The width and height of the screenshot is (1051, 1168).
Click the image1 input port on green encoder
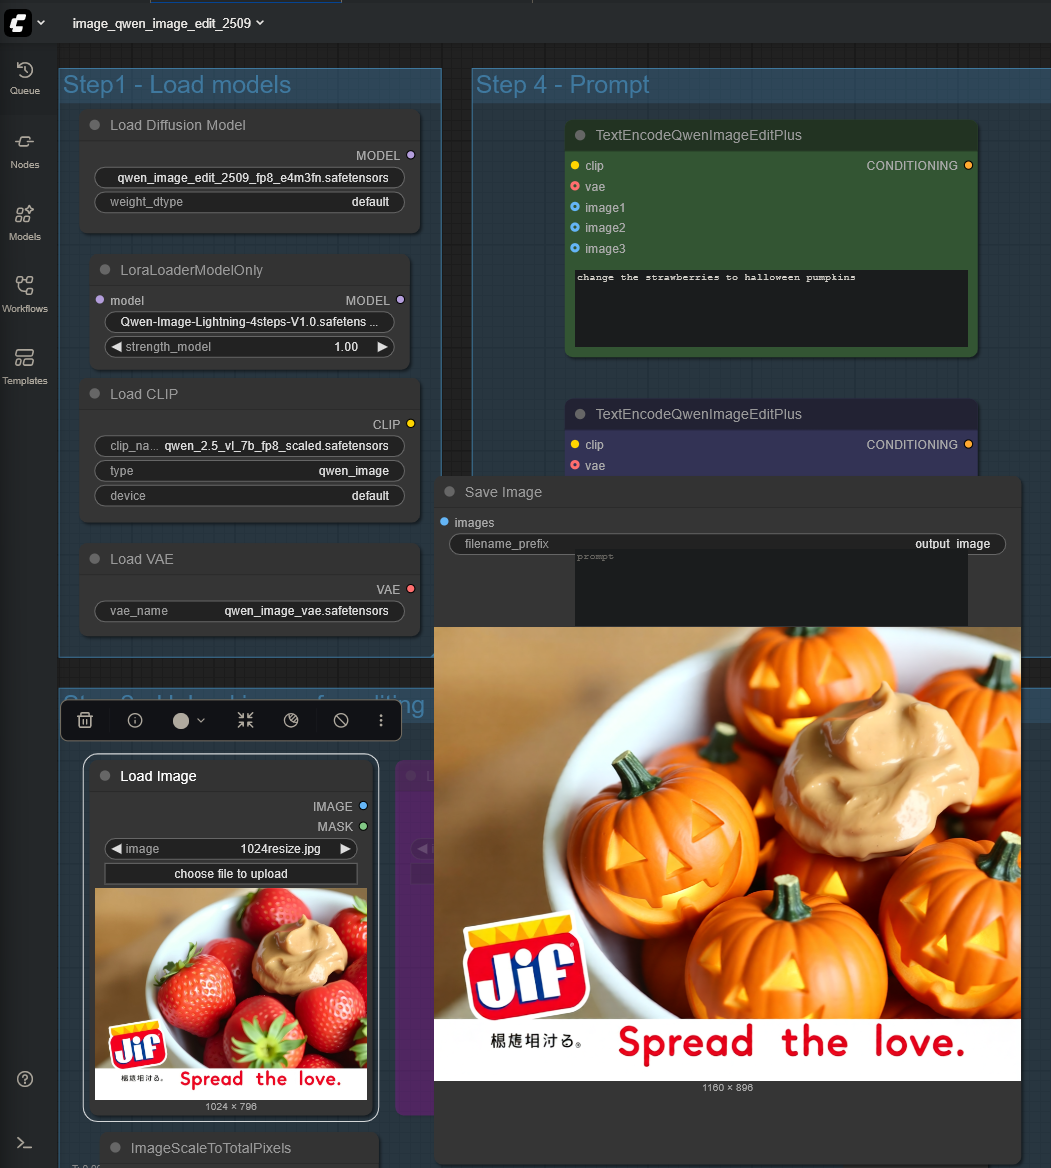pos(575,206)
